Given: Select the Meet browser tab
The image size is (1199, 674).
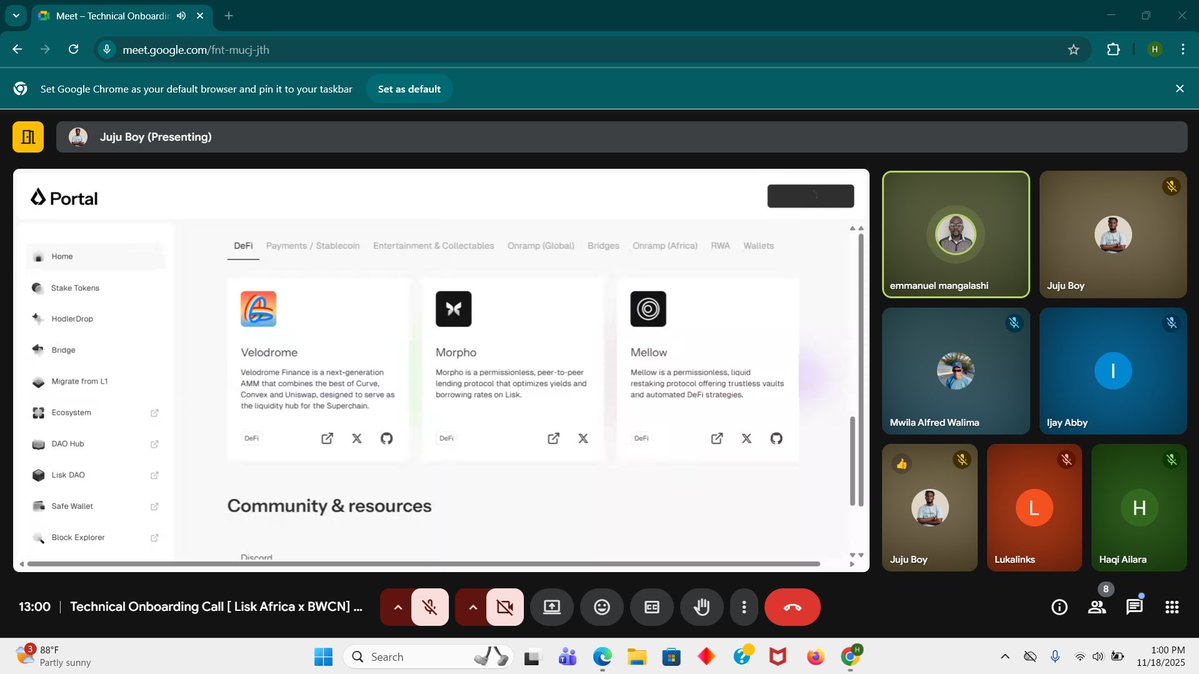Looking at the screenshot, I should coord(110,16).
